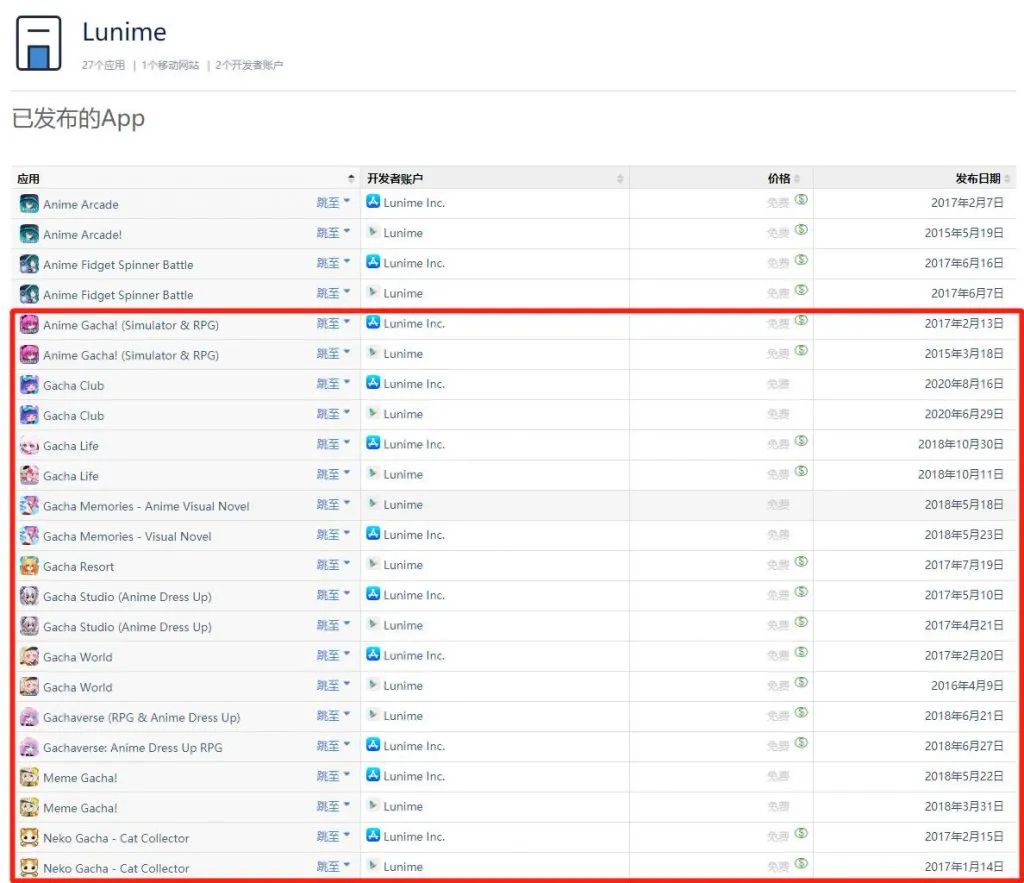Click the Gacha Resort app icon
The height and width of the screenshot is (883, 1024).
[x=29, y=566]
